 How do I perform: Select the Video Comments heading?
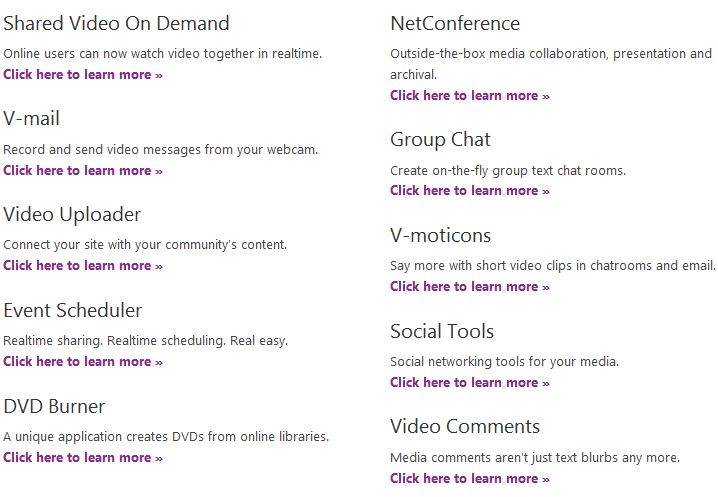465,426
